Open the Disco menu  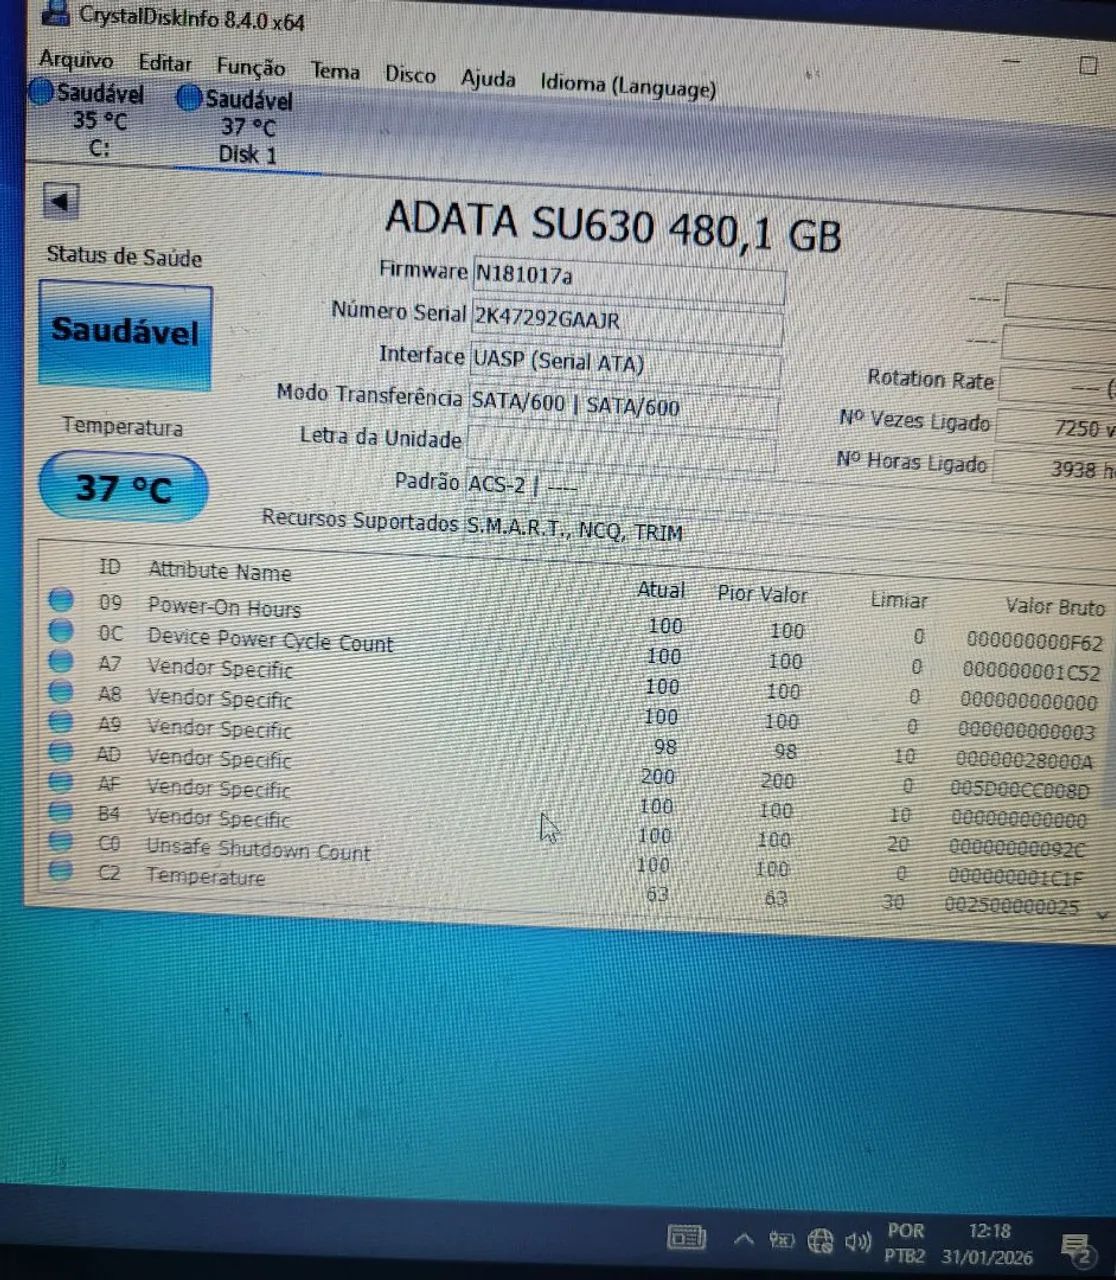[409, 74]
